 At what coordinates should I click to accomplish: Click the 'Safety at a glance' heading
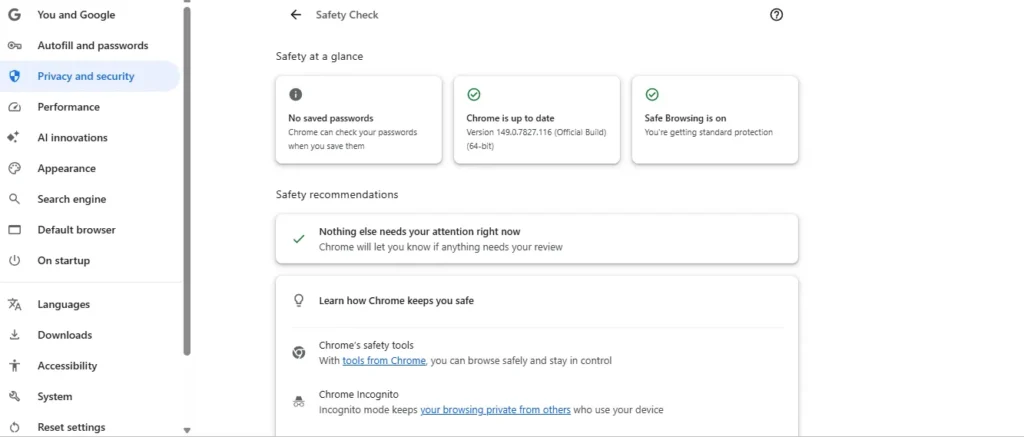(x=319, y=56)
